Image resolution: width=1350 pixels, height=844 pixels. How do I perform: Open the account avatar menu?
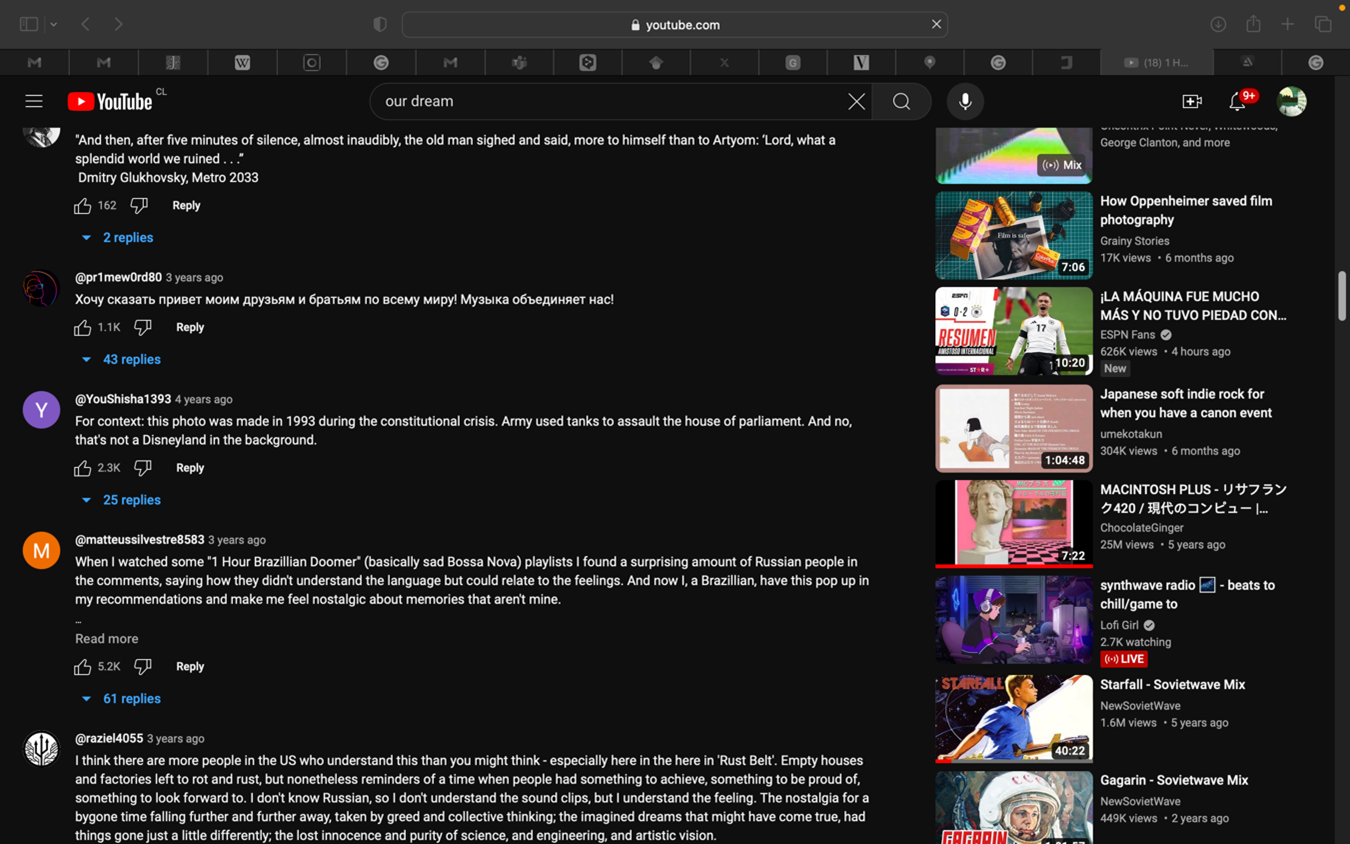[1291, 101]
